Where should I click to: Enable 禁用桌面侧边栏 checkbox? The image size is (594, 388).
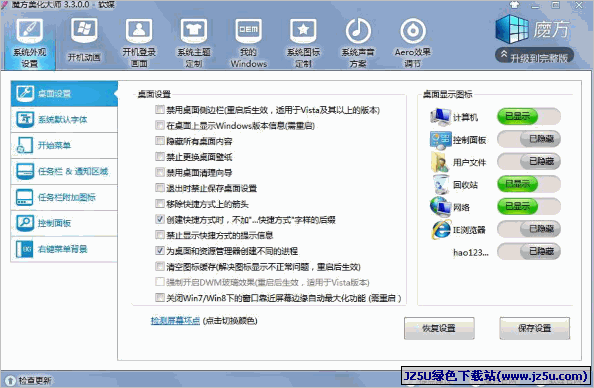[159, 110]
